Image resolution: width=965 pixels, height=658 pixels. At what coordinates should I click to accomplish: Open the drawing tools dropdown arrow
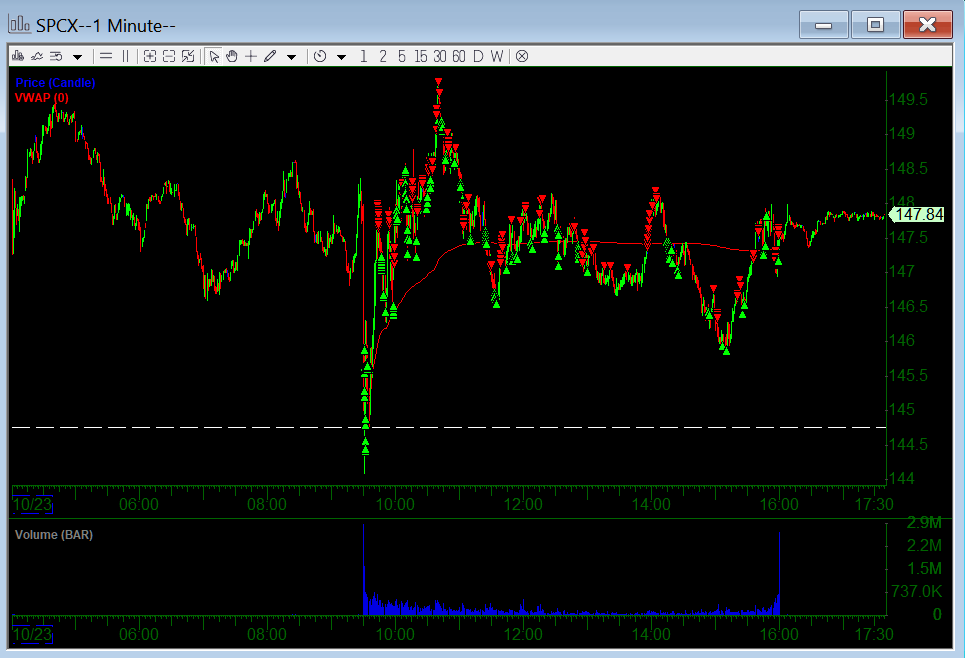(x=292, y=57)
